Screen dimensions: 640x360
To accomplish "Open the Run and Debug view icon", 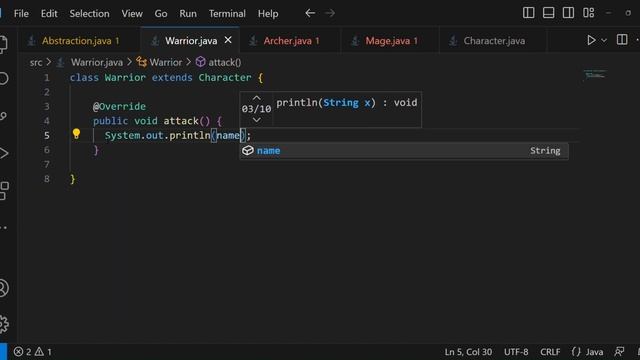I will (x=3, y=153).
